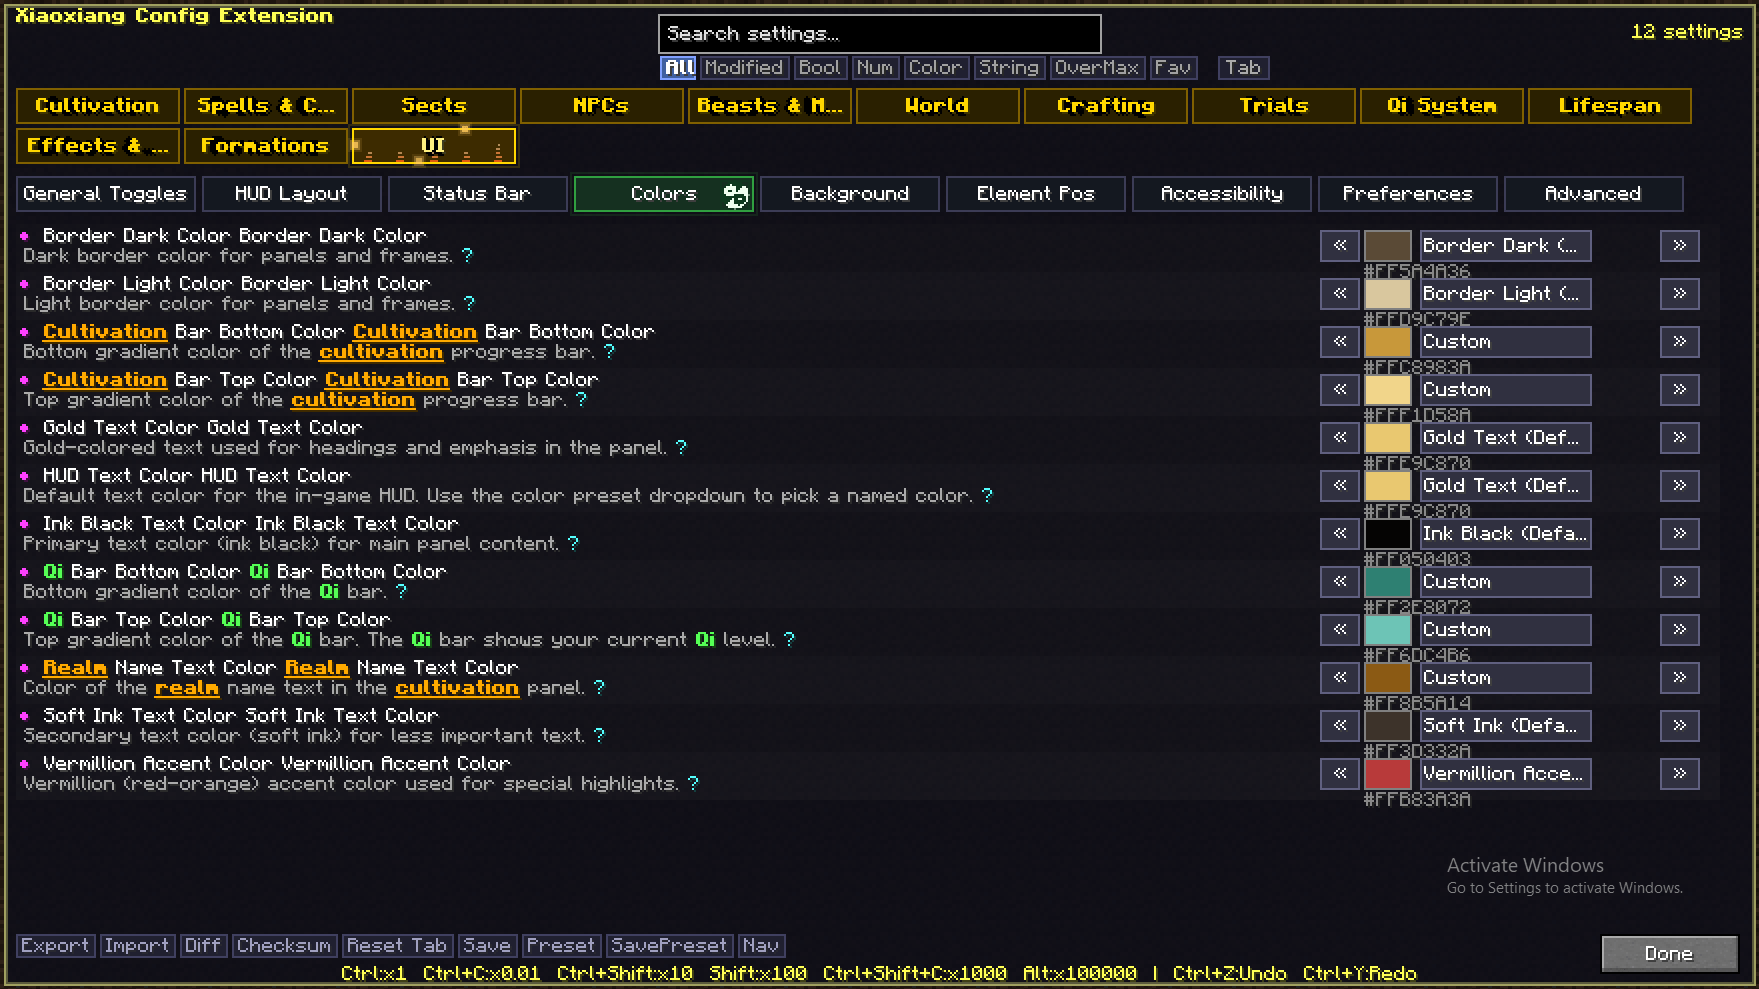Viewport: 1759px width, 989px height.
Task: Click the Border Dark Color swatch
Action: 1388,246
